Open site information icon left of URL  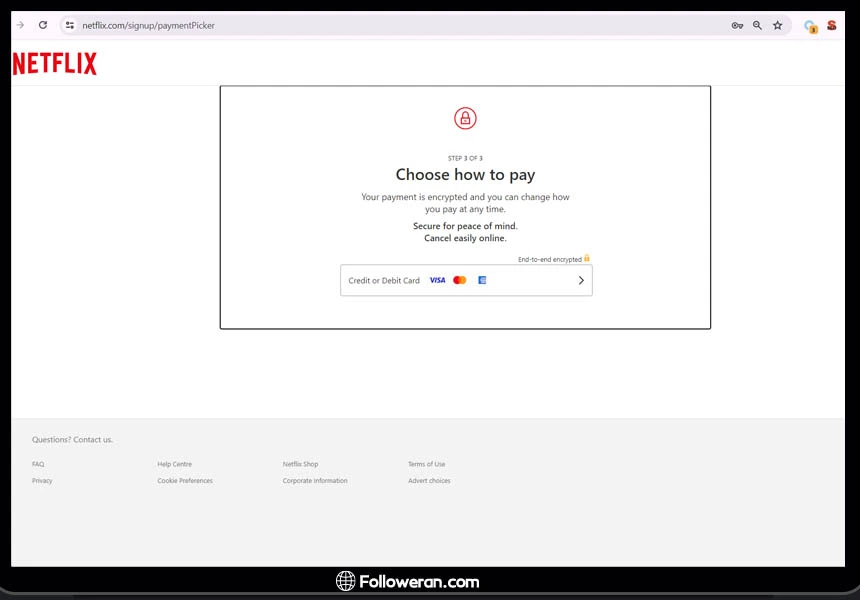tap(70, 25)
